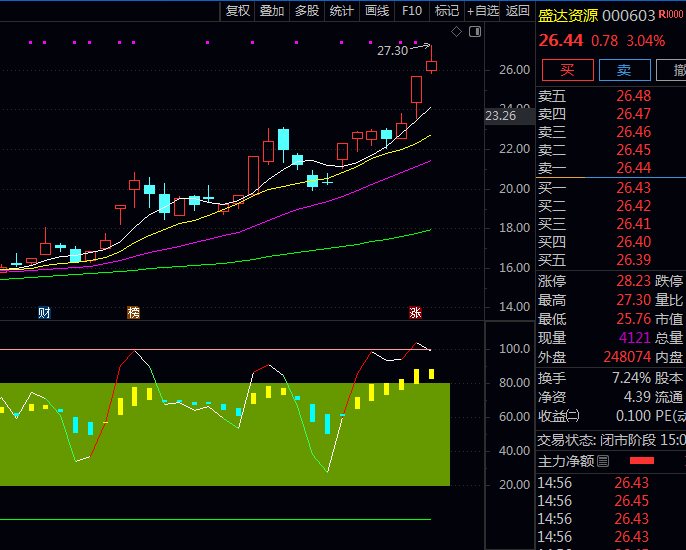Screen dimensions: 686x550
Task: Click the red 买 buy button
Action: (567, 70)
